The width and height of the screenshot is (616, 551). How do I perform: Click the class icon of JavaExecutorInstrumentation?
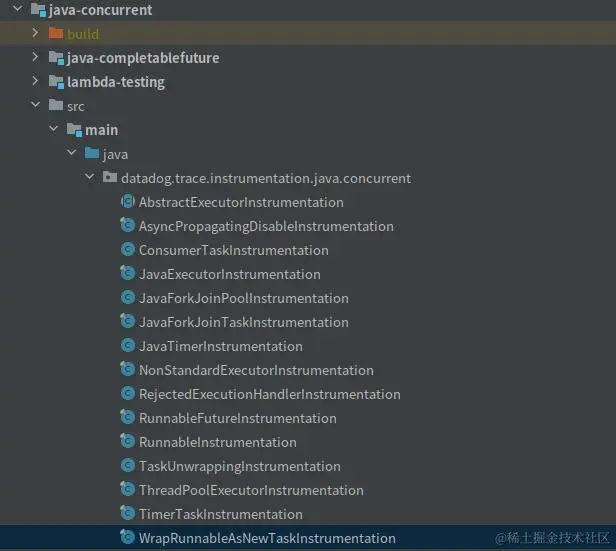128,273
